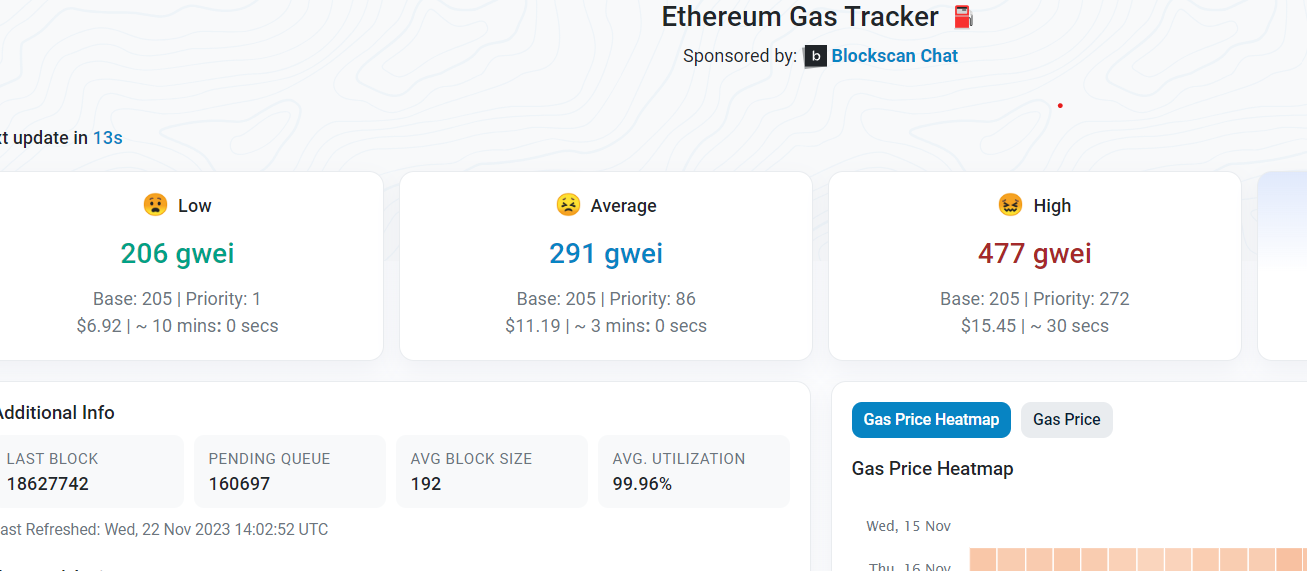Switch to the Gas Price tab
The image size is (1307, 571).
pyautogui.click(x=1066, y=420)
